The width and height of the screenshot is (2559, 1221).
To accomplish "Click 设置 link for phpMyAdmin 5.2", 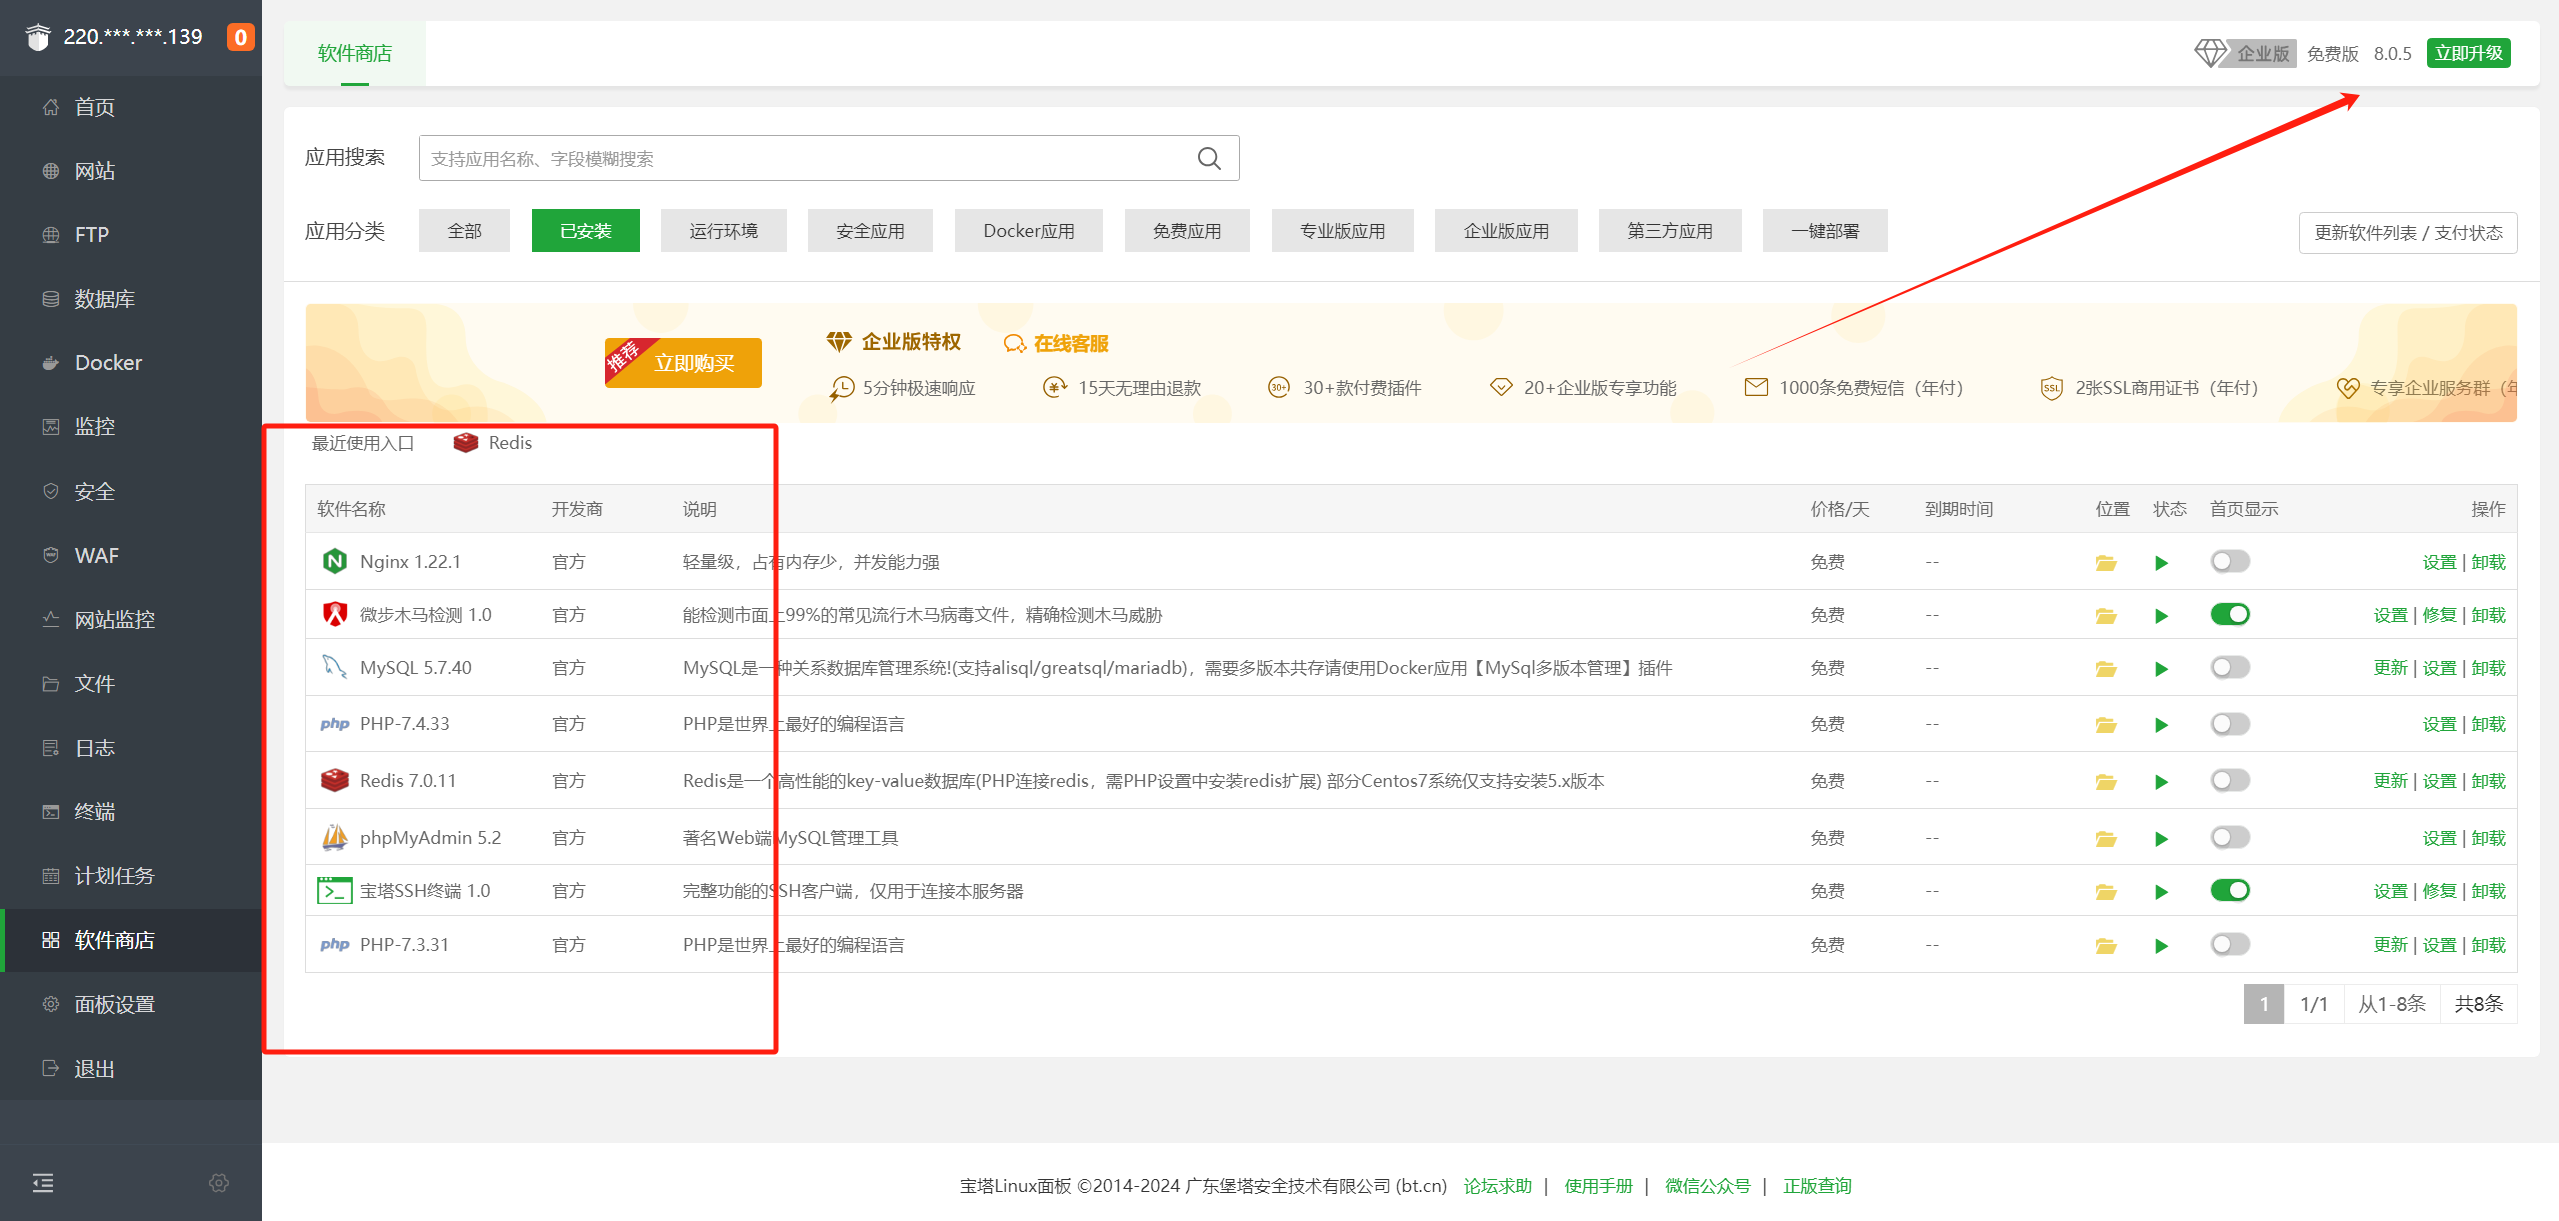I will pos(2439,838).
